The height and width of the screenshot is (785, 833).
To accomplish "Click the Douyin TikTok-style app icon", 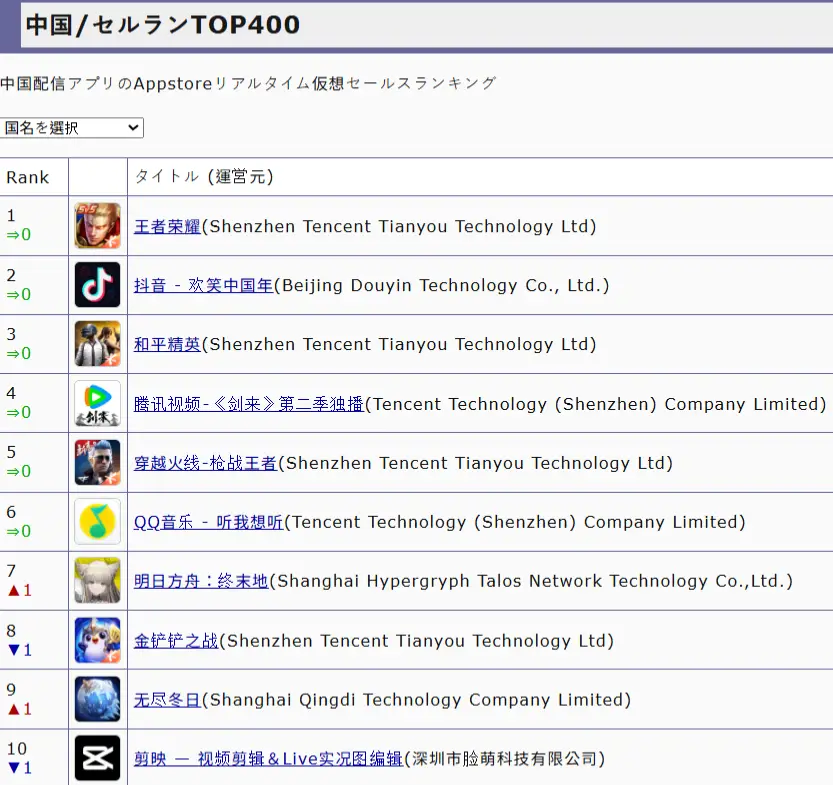I will point(97,285).
